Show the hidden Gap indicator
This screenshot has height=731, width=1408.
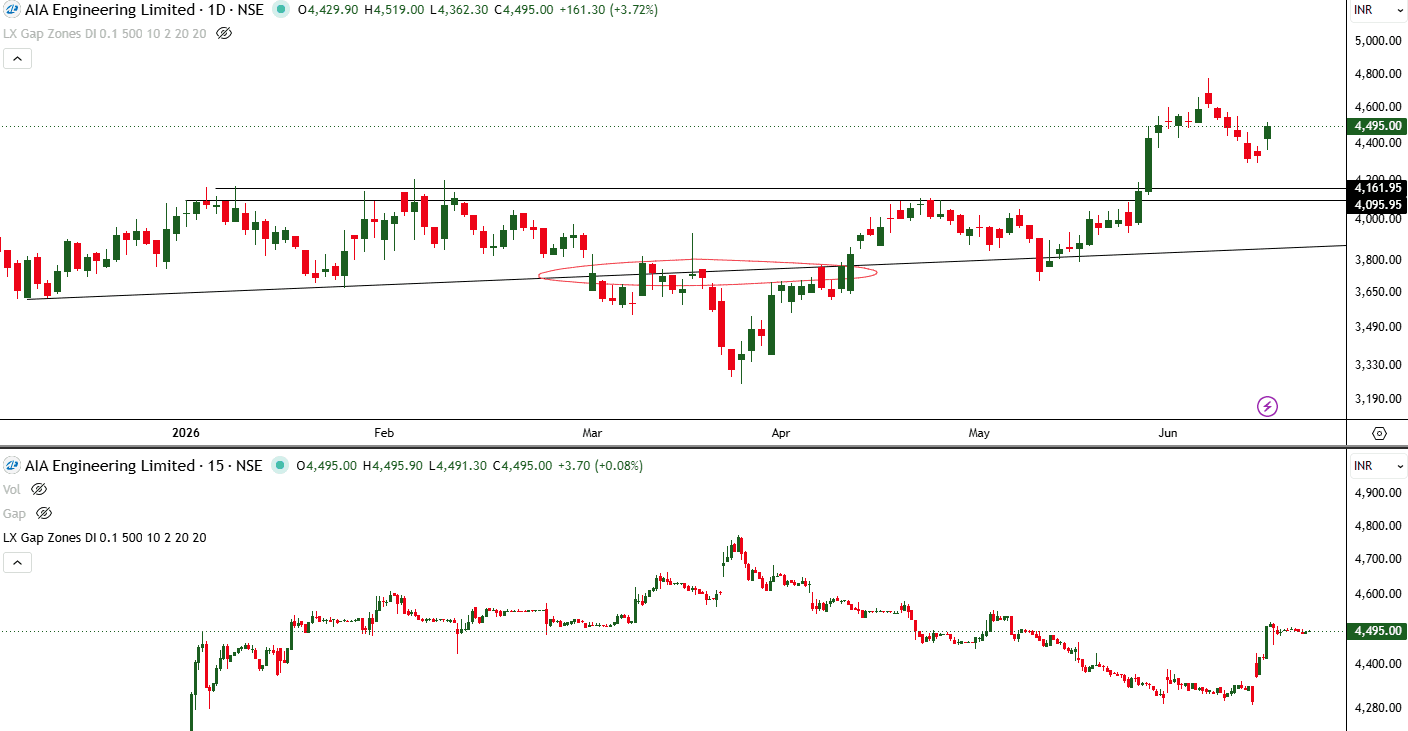[x=43, y=513]
